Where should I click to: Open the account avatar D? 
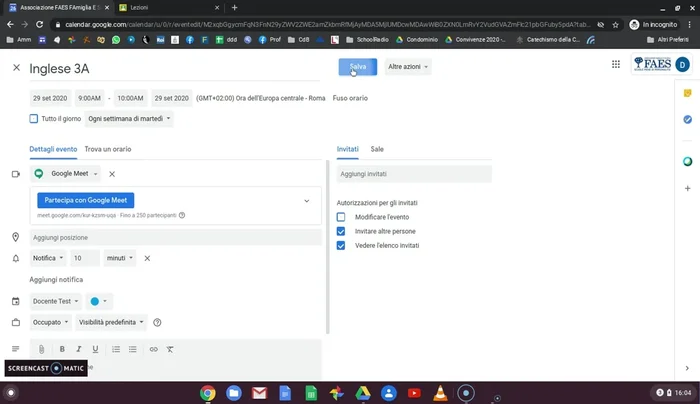click(682, 65)
